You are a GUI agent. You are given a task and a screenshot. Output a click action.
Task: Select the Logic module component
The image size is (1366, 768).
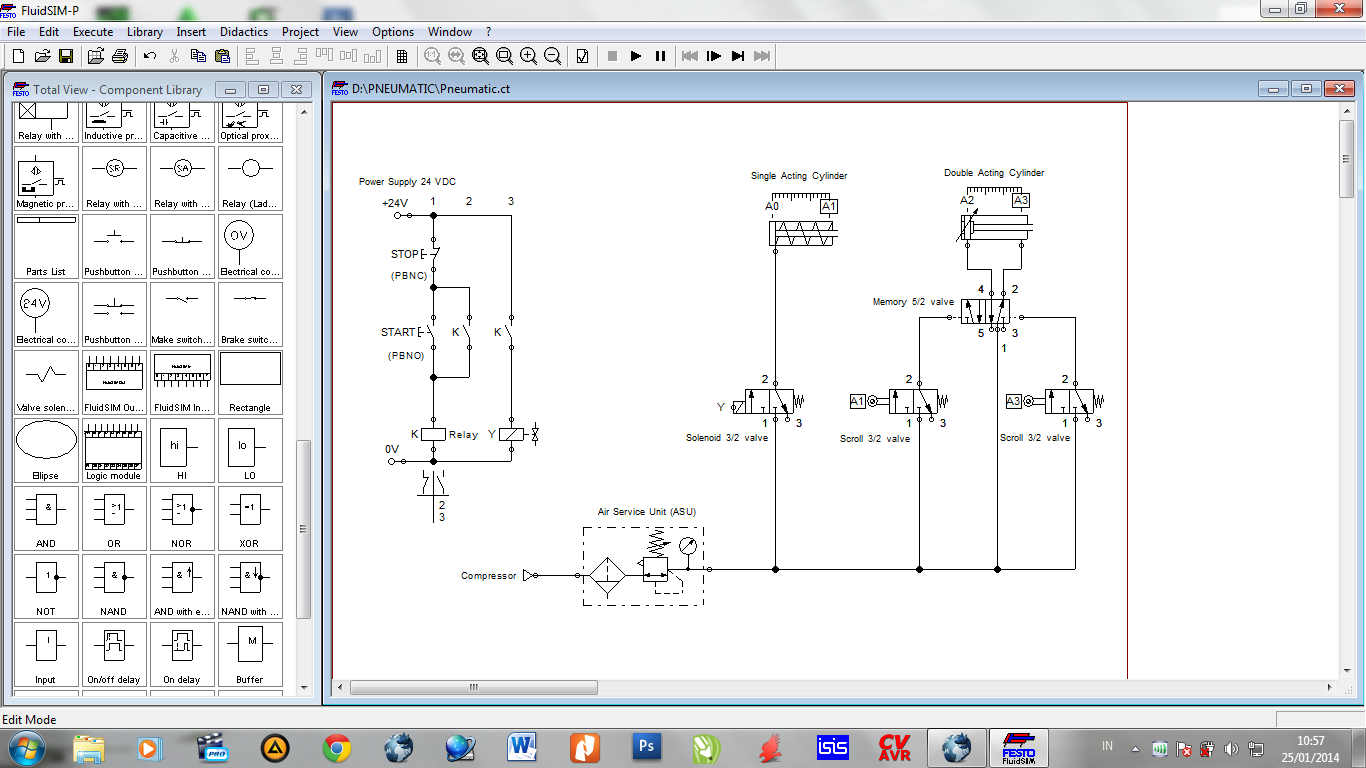(113, 450)
